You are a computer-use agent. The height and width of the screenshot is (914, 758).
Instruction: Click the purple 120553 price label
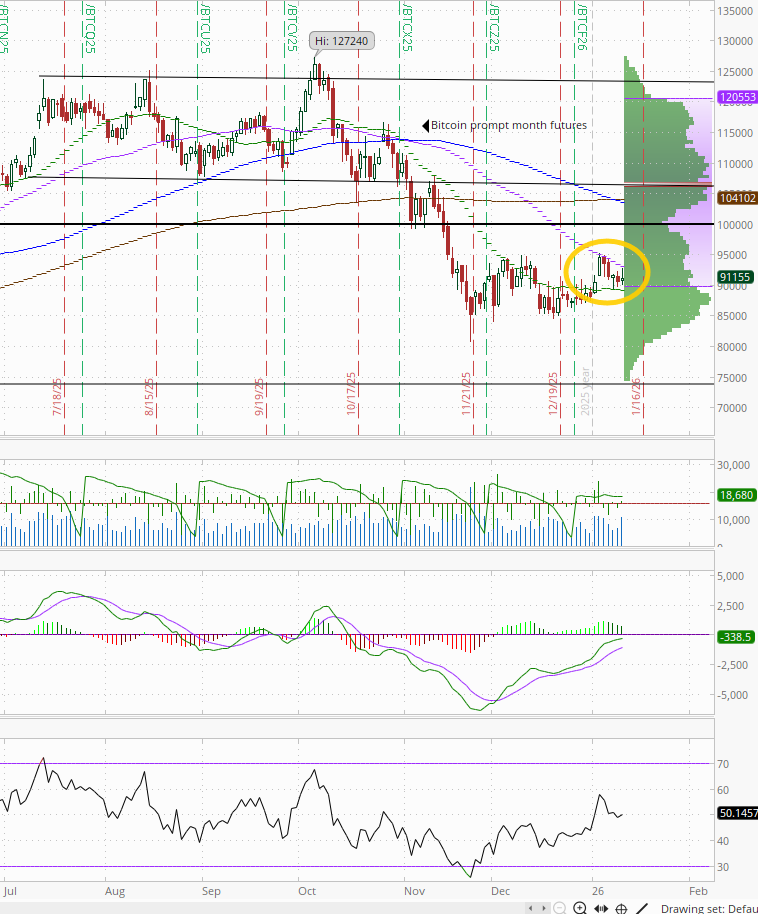[x=738, y=97]
